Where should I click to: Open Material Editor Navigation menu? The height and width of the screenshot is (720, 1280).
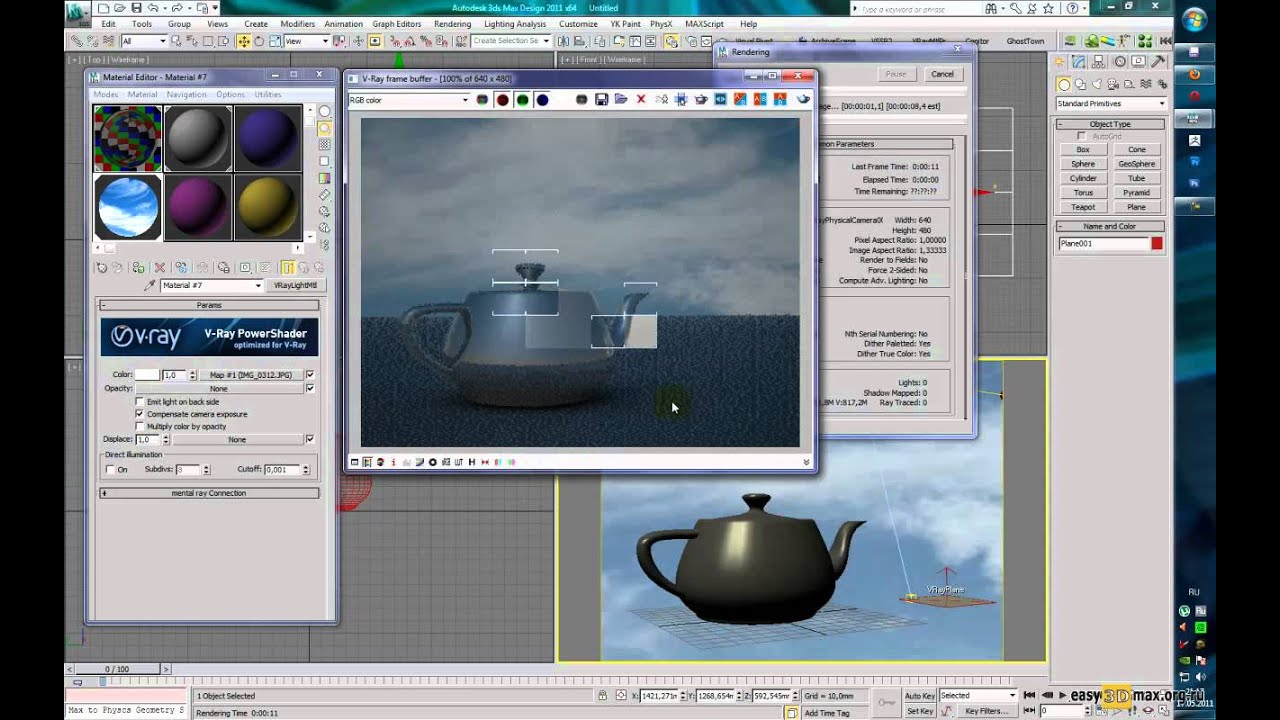186,95
